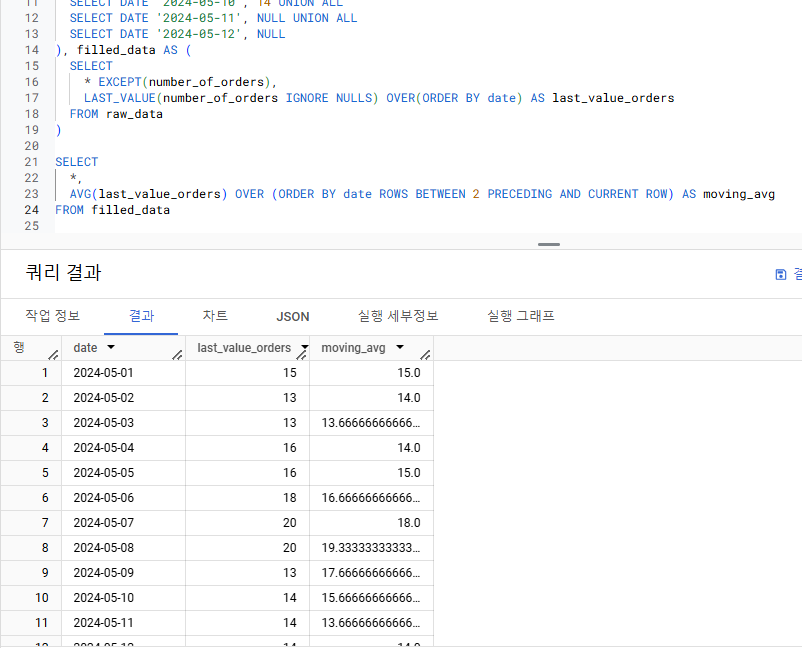Image resolution: width=802 pixels, height=648 pixels.
Task: Click raw_data in editor line 18
Action: pos(135,114)
